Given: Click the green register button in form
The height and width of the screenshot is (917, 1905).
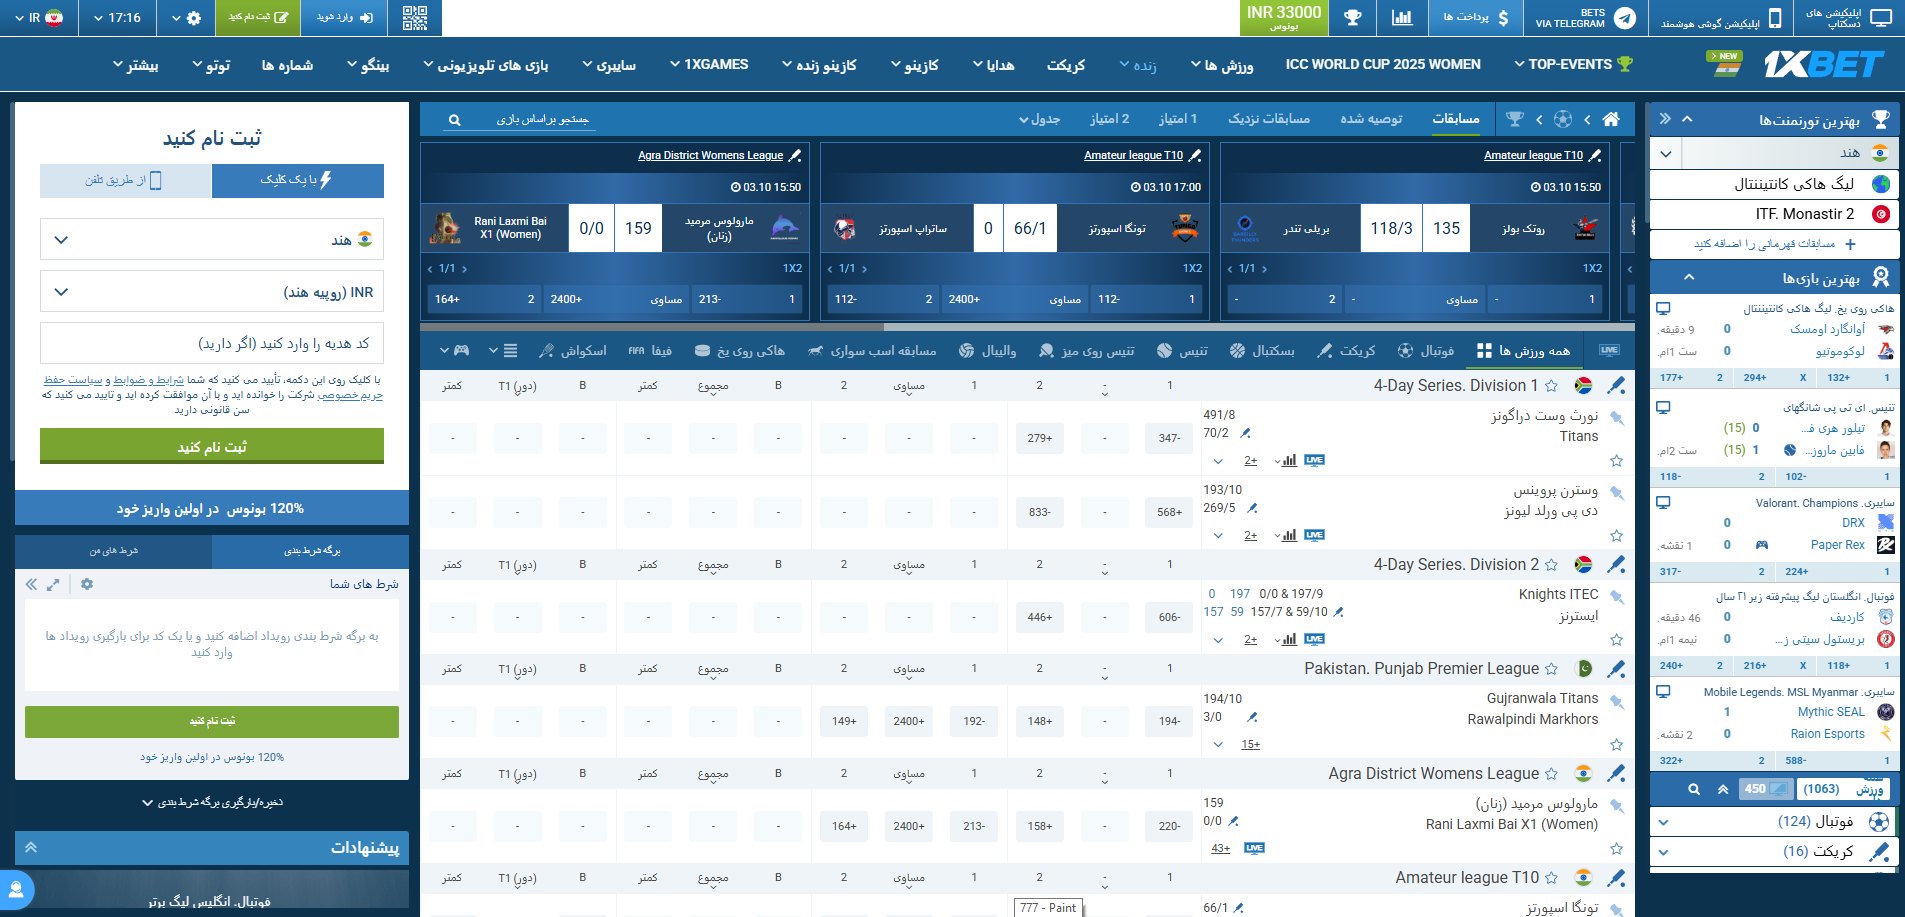Looking at the screenshot, I should (211, 446).
